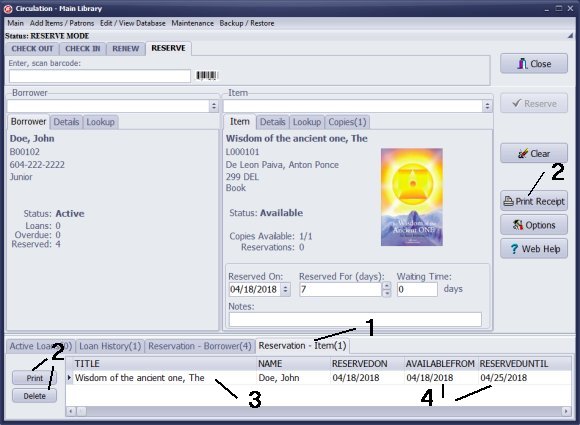Click the Delete button
The height and width of the screenshot is (425, 580).
pos(34,396)
